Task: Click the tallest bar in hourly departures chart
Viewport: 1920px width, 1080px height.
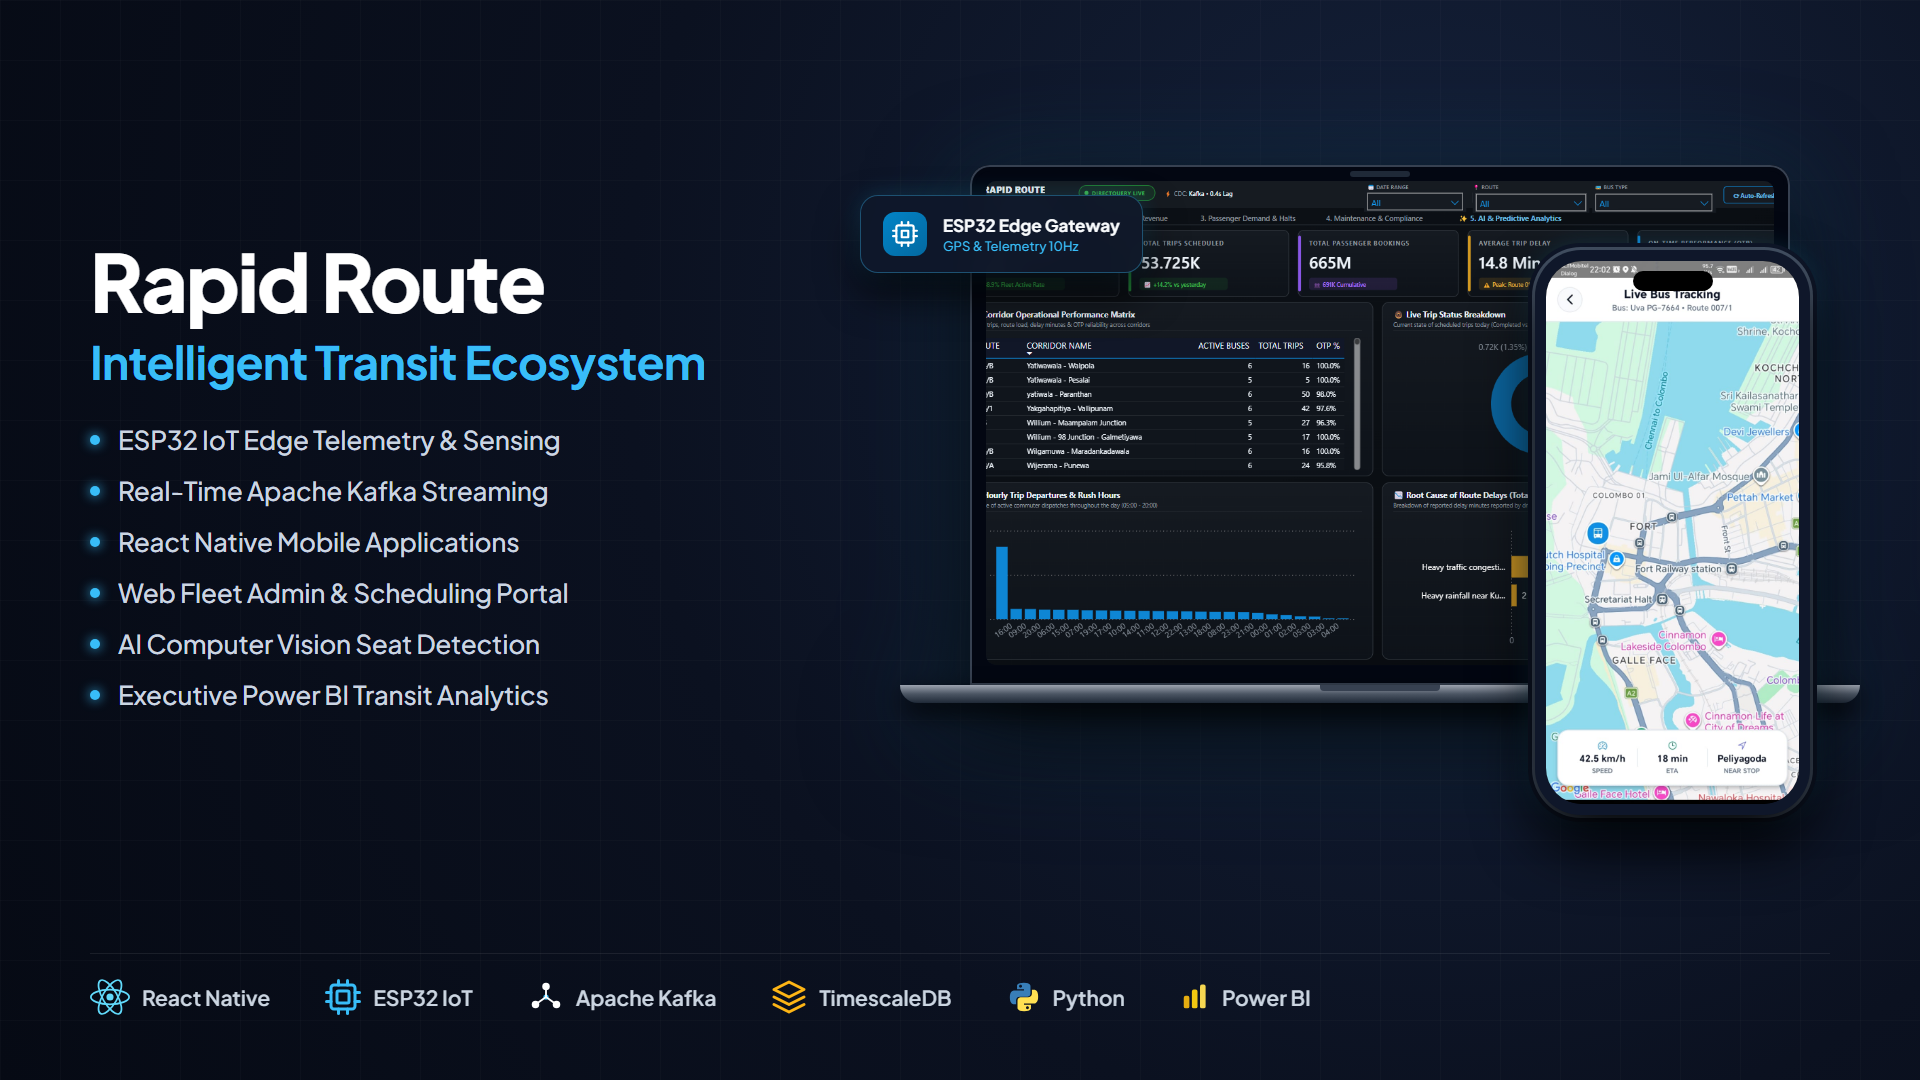Action: coord(1002,583)
